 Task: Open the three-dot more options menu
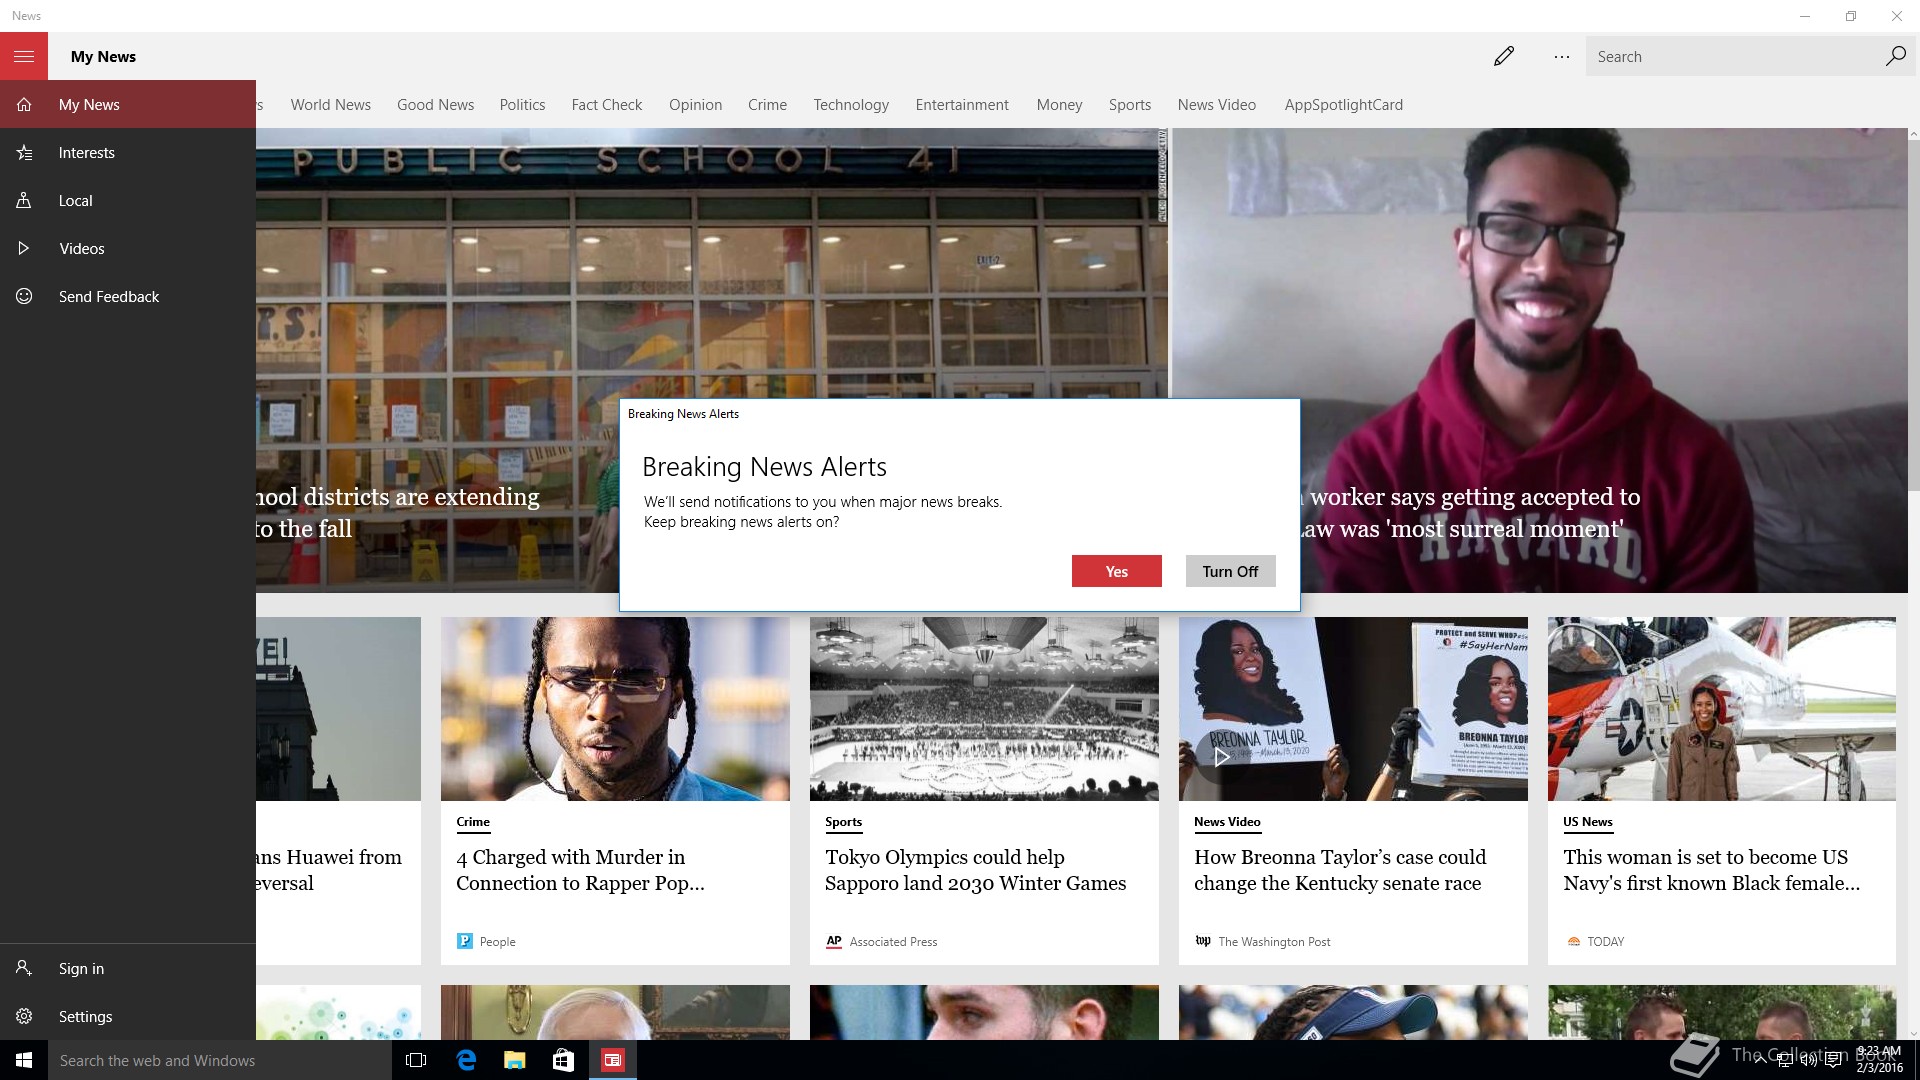(x=1562, y=57)
